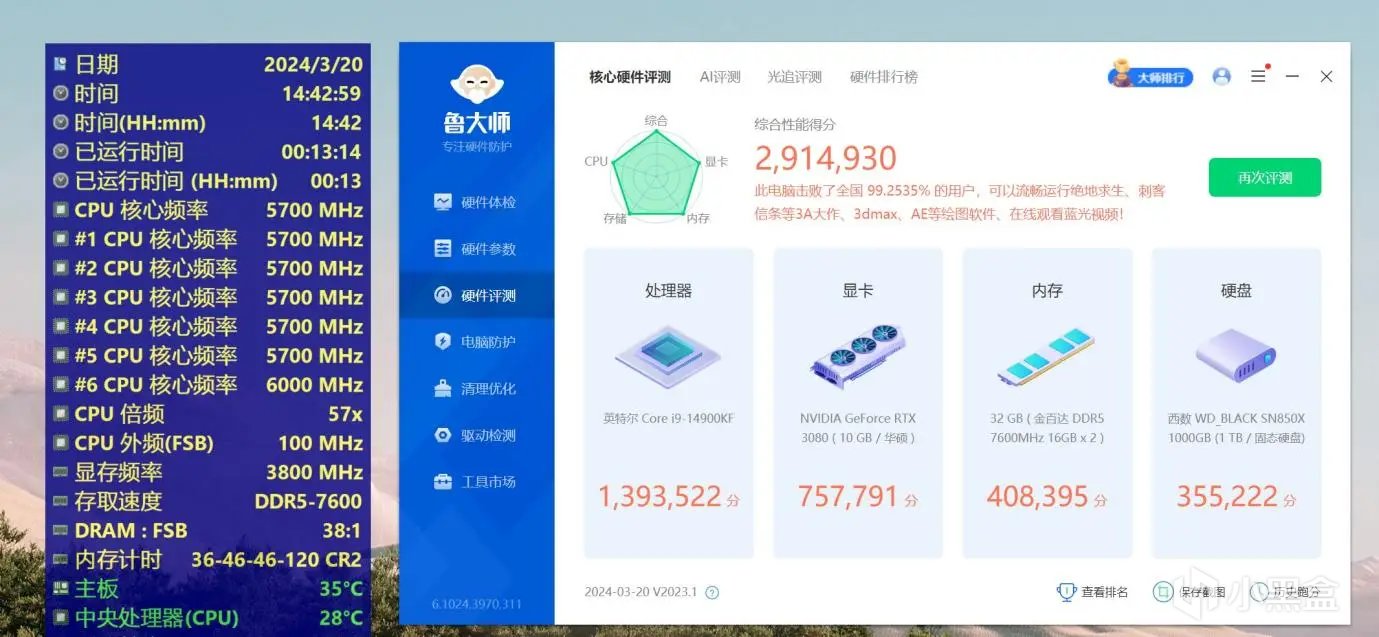This screenshot has width=1379, height=637.
Task: Click the clock icon beside 时间
Action: (61, 93)
